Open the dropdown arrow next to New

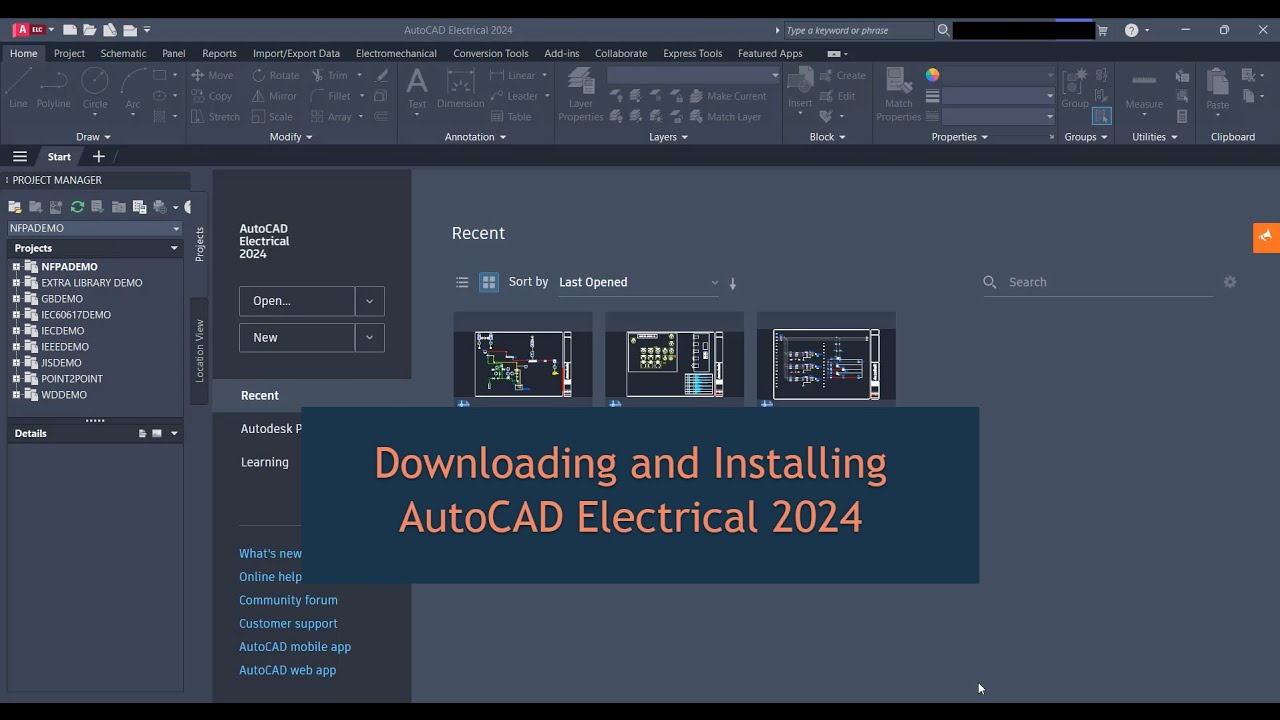click(369, 338)
